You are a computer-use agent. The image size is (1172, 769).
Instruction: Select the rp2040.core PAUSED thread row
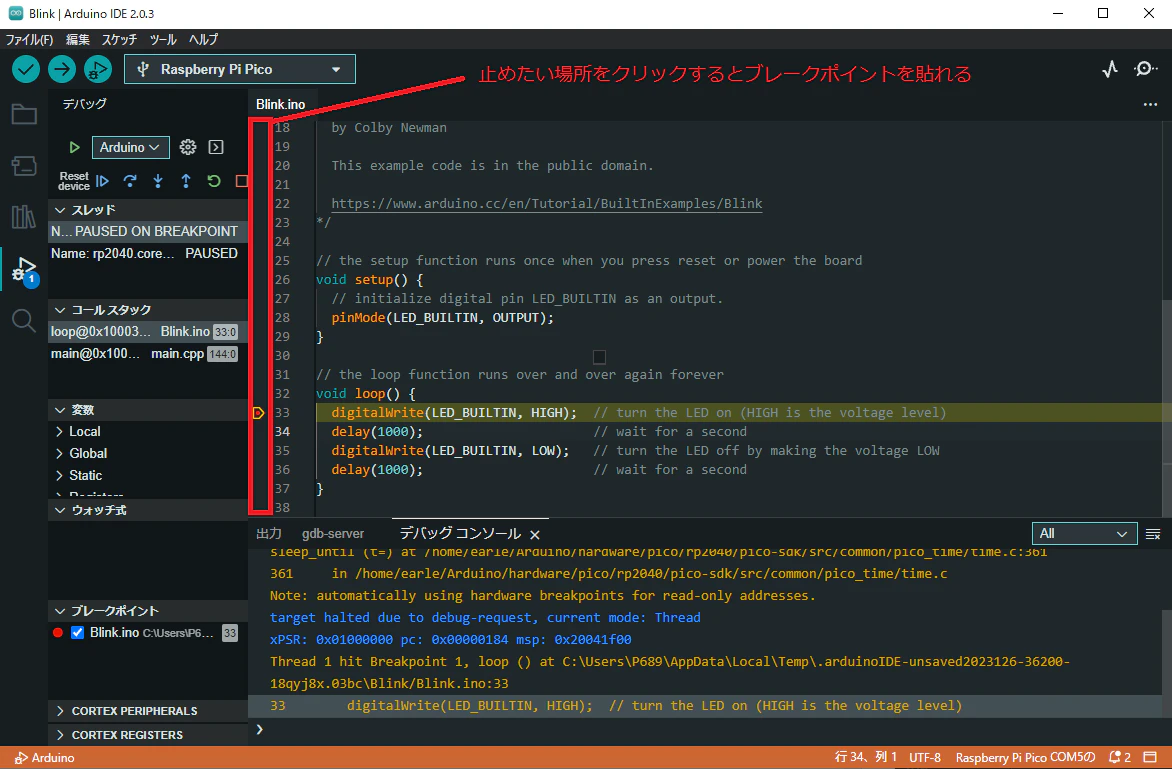click(147, 253)
